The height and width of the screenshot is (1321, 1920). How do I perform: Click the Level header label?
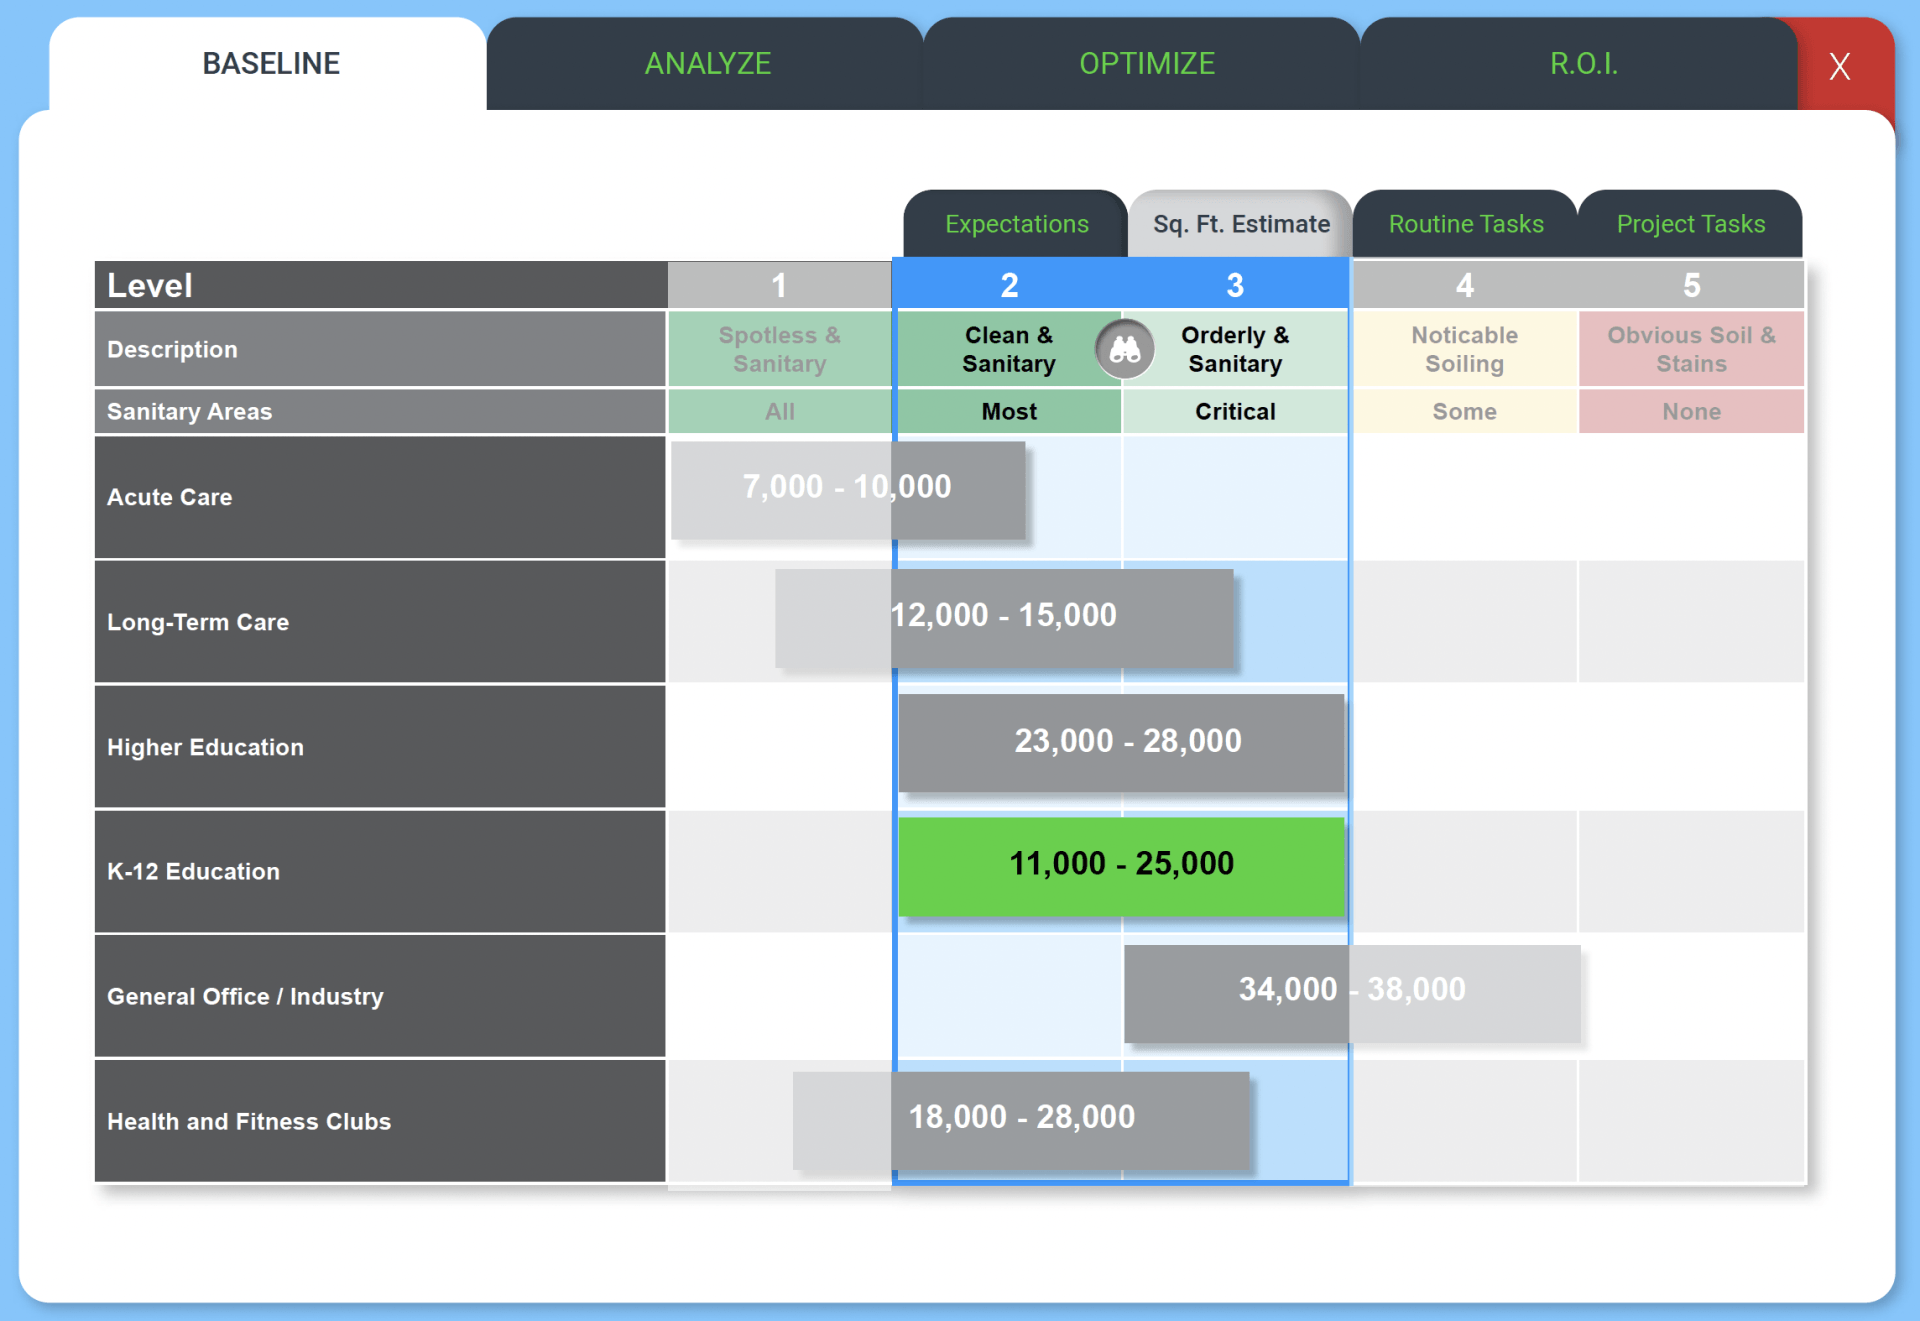point(380,286)
